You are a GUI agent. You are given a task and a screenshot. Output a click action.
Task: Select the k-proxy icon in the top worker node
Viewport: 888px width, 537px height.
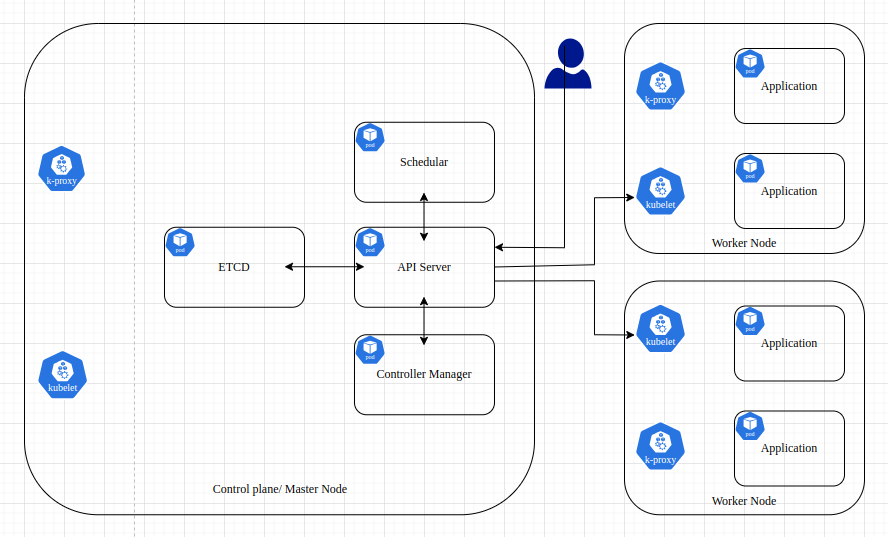pos(660,87)
